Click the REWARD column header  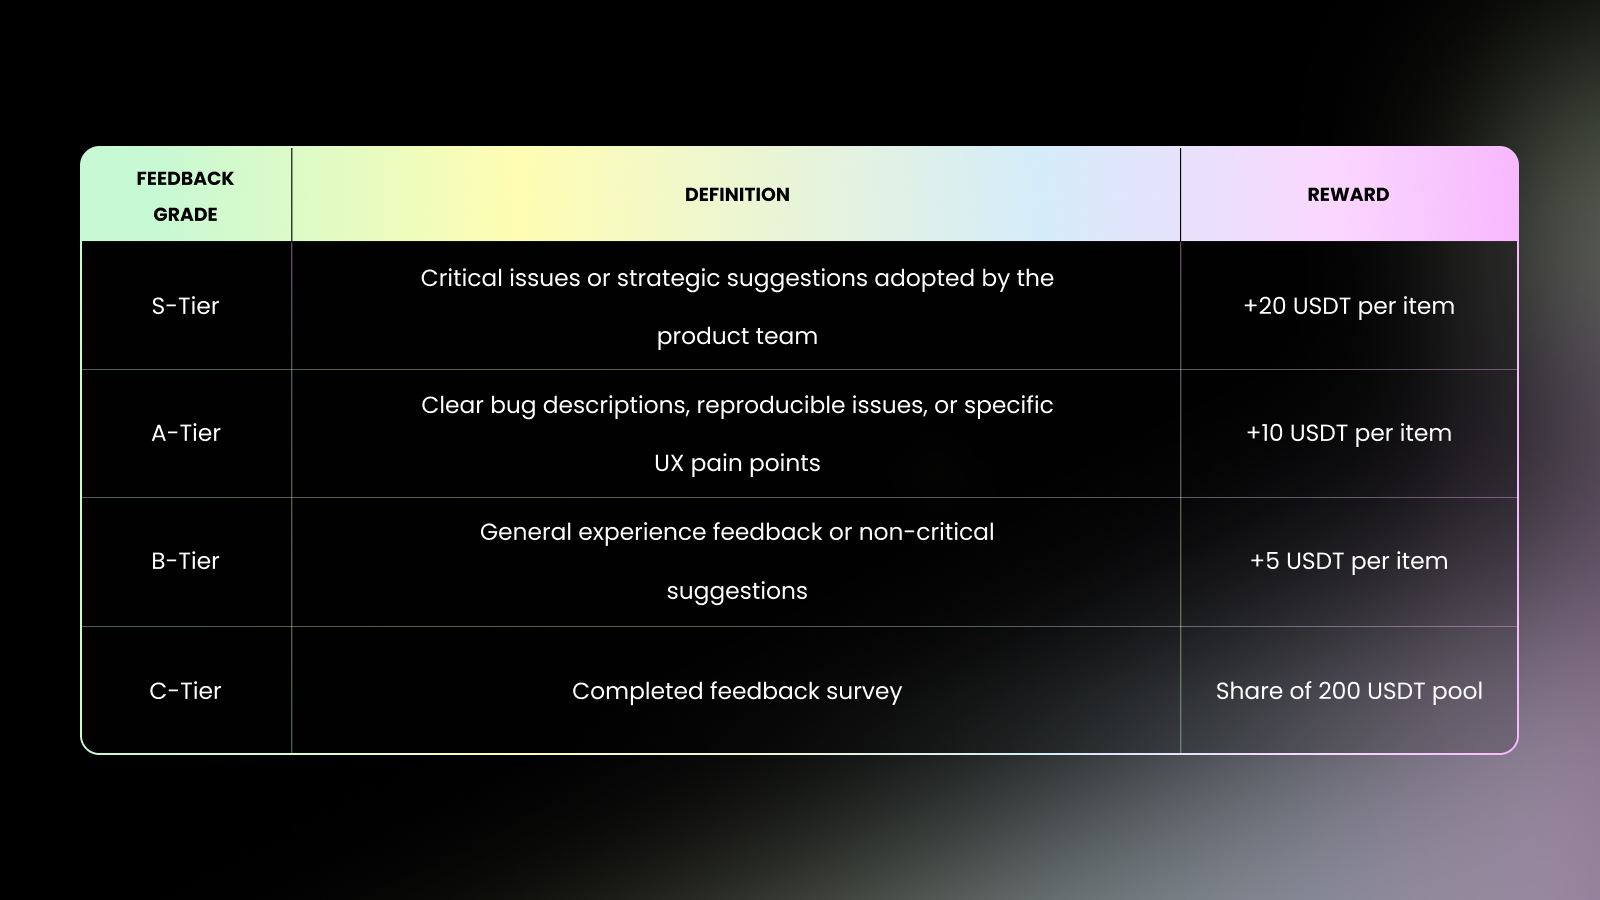1348,195
